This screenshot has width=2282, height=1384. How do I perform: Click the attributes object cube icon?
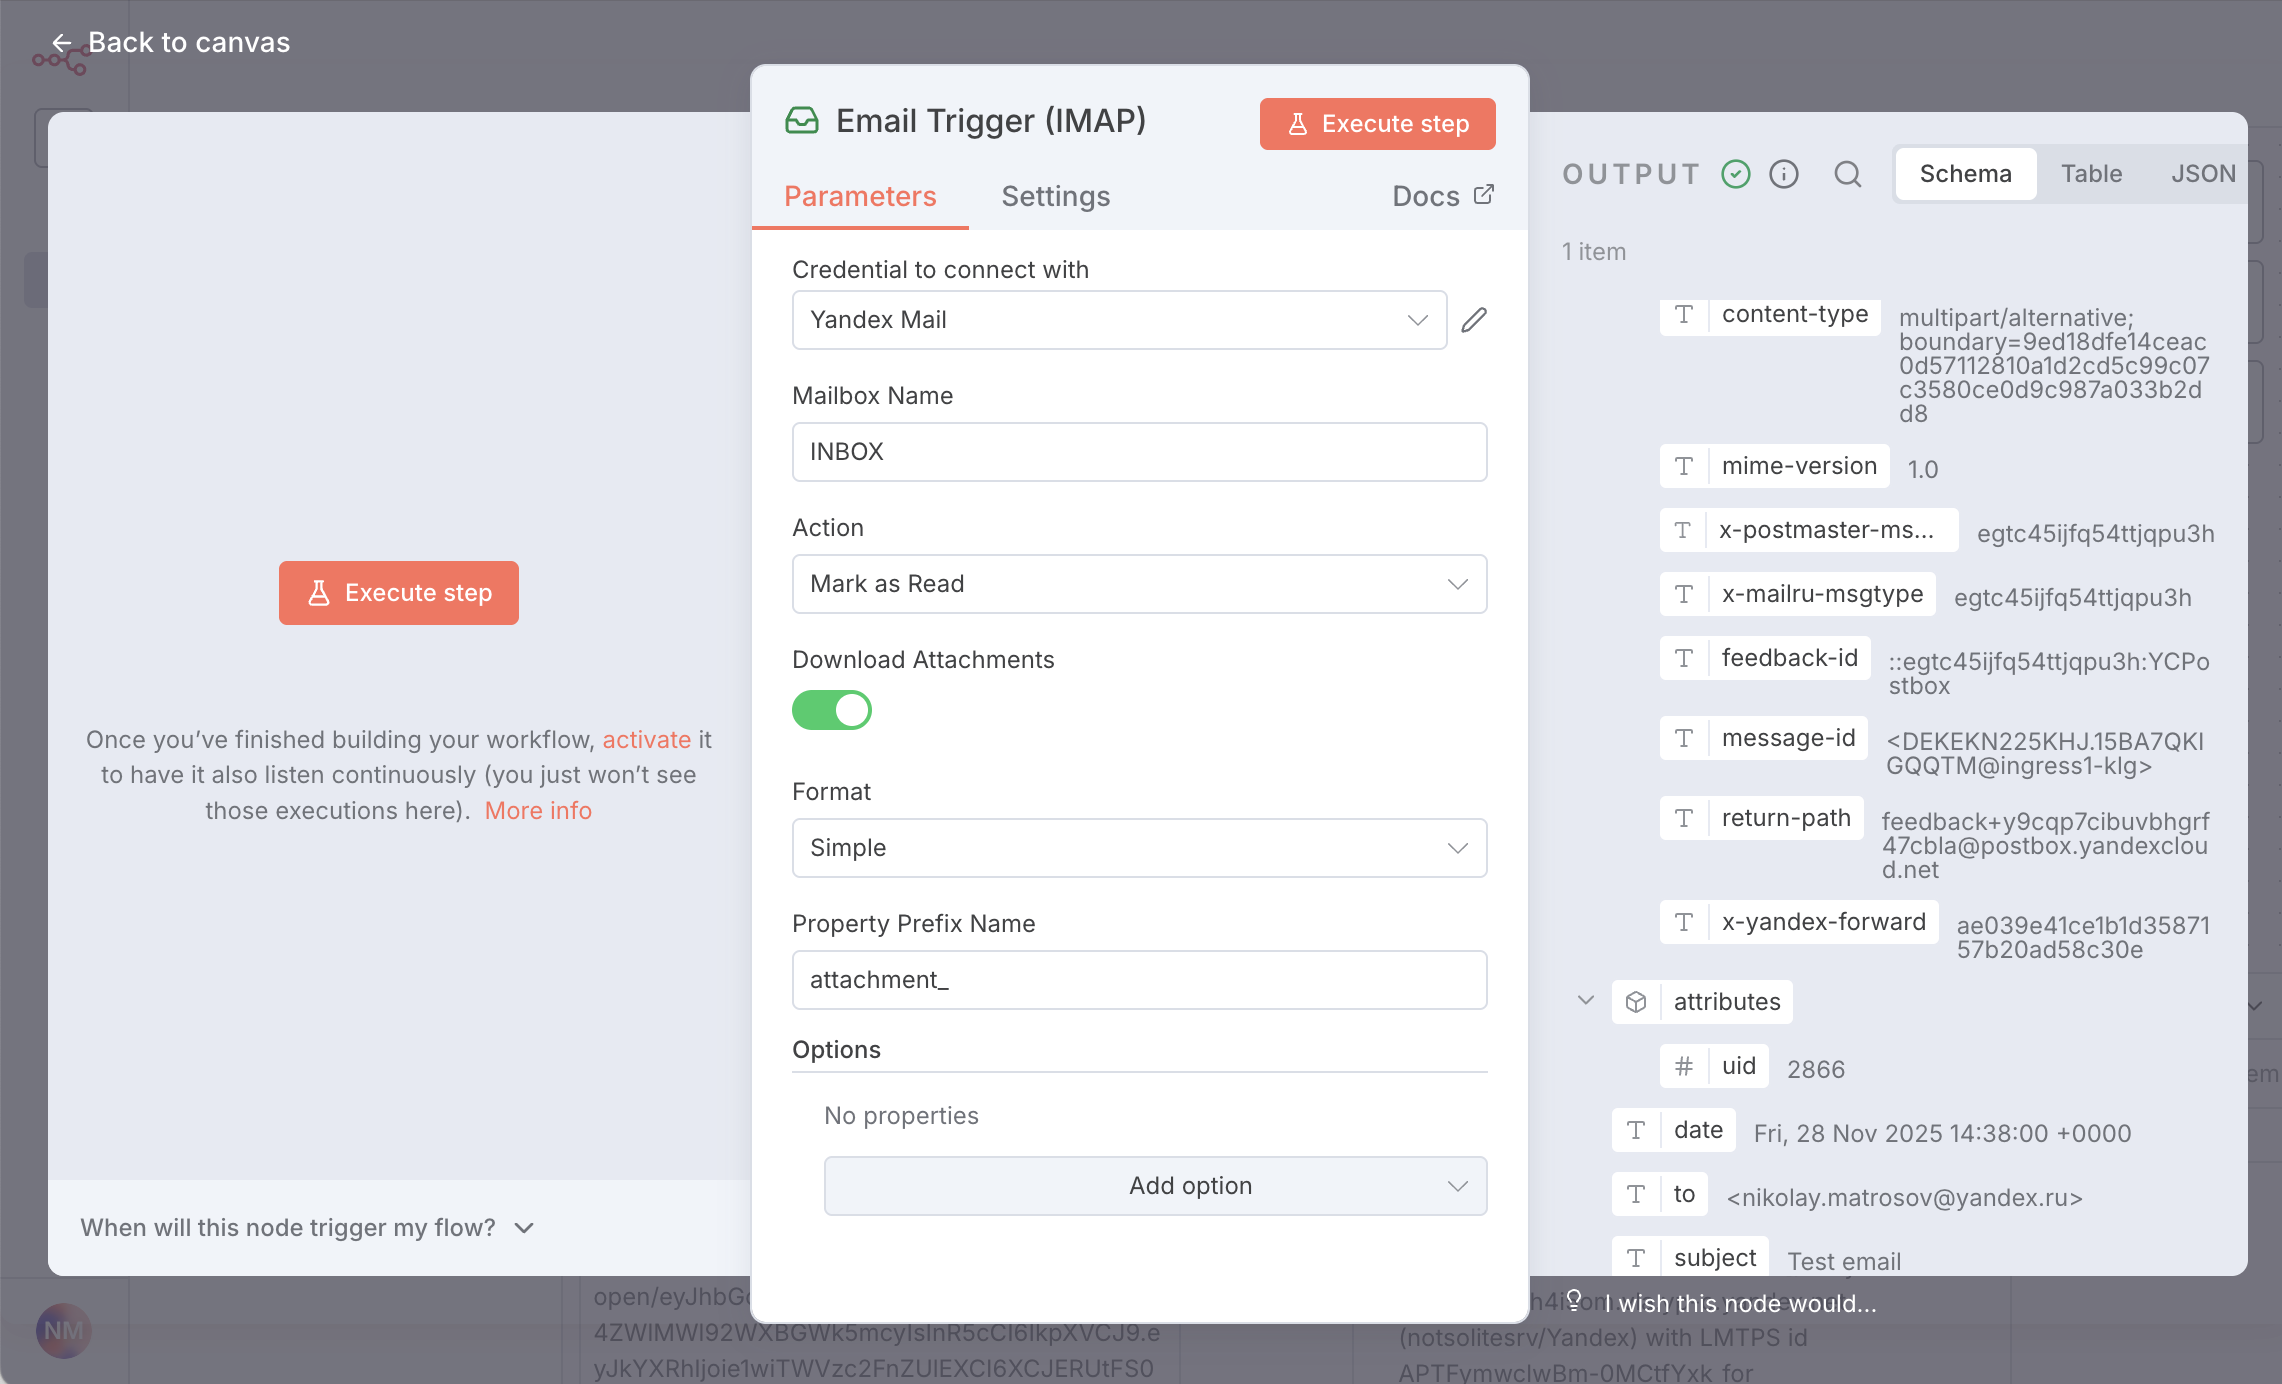pos(1636,1002)
